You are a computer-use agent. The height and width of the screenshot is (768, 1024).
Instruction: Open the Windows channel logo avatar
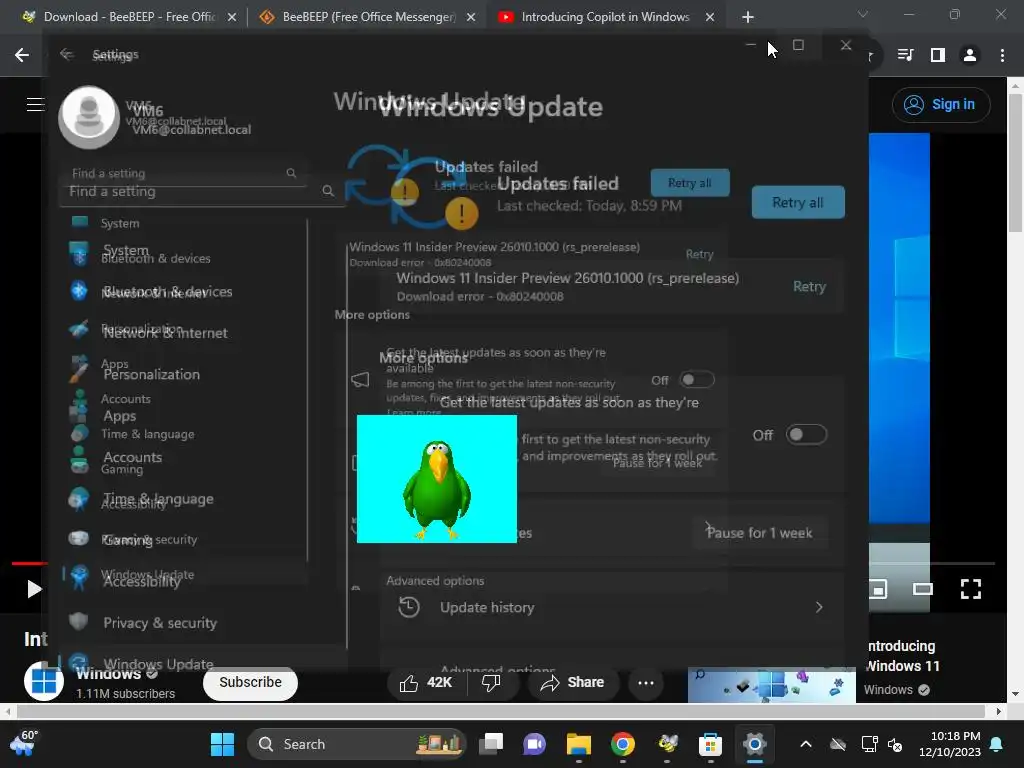tap(44, 681)
